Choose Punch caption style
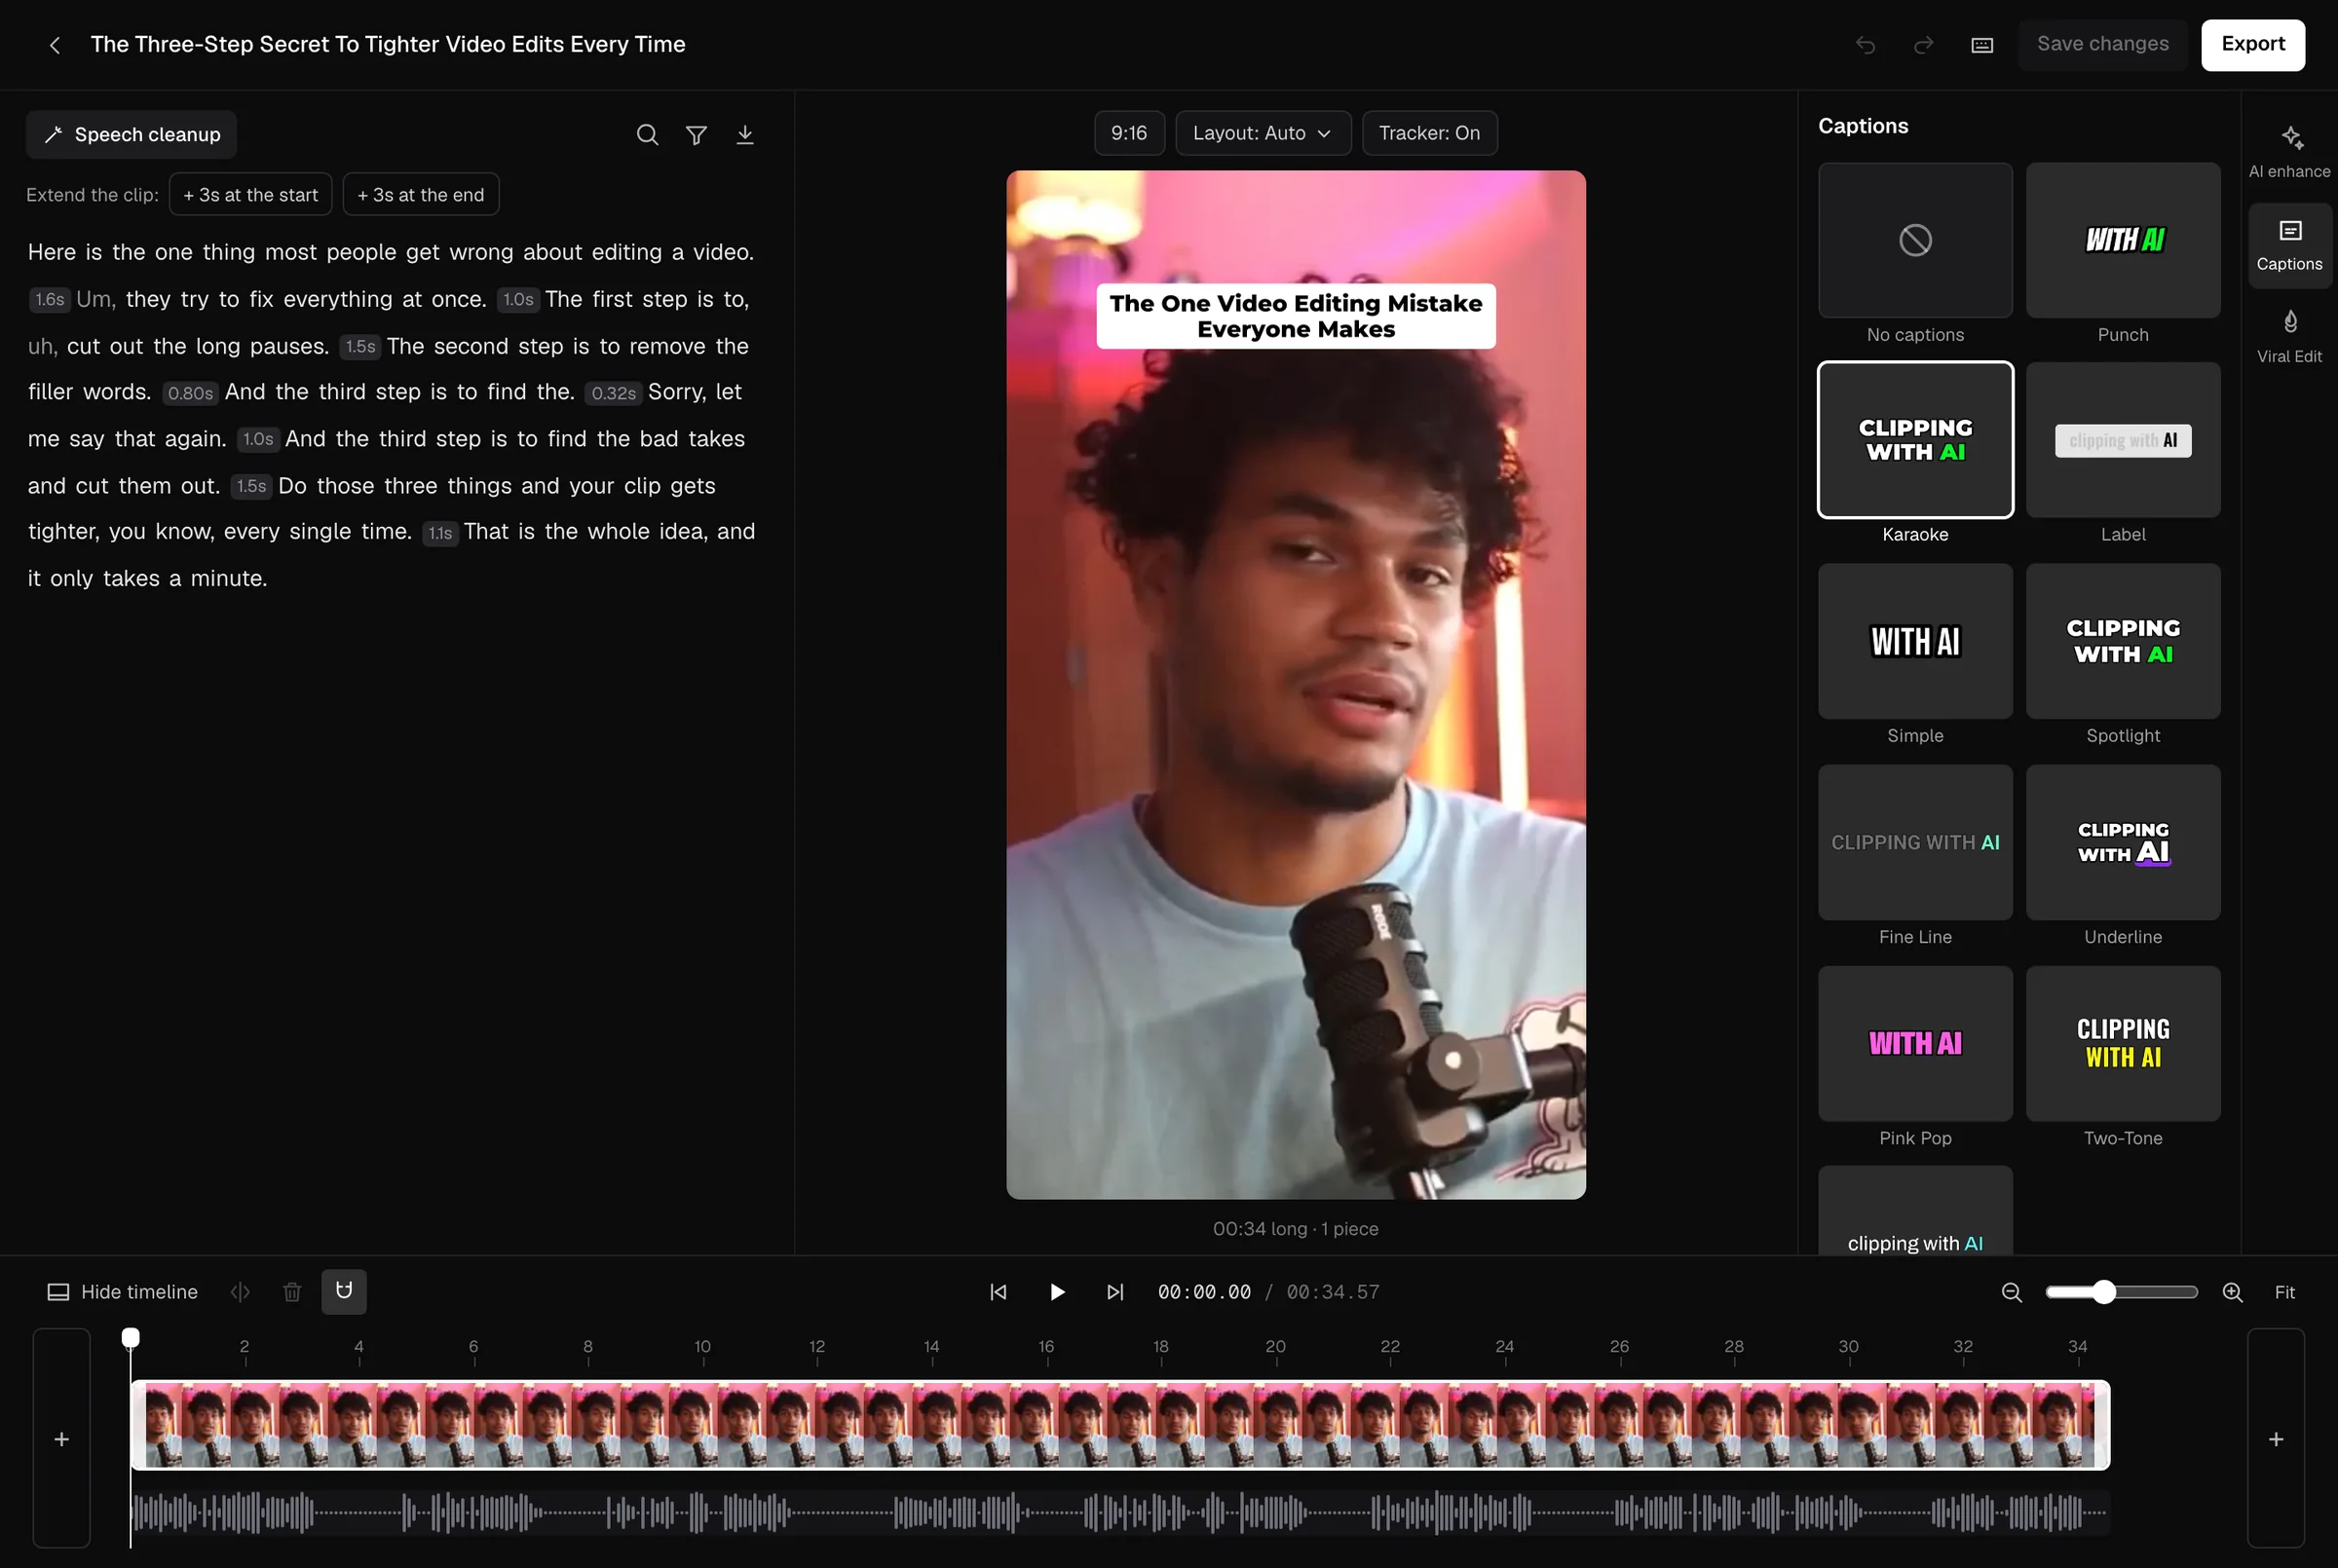Viewport: 2338px width, 1568px height. point(2122,241)
